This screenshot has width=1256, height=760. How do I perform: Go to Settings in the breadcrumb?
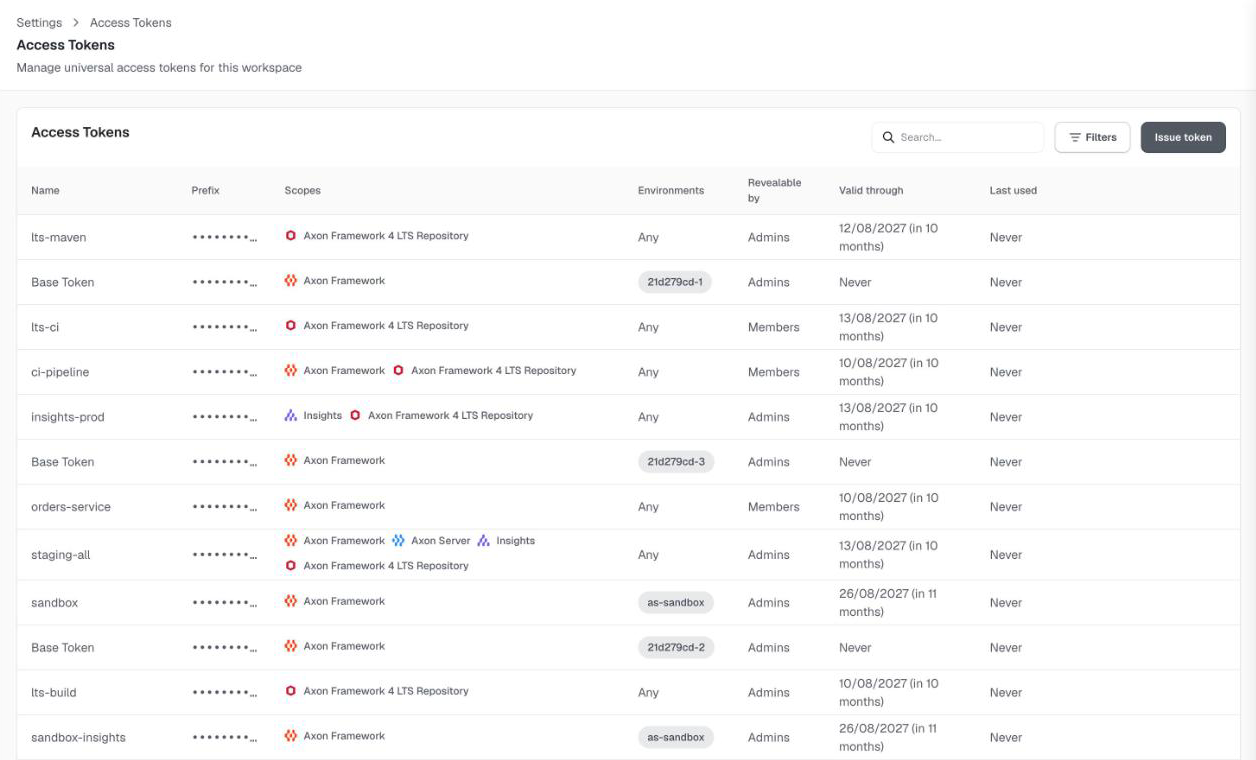click(39, 23)
